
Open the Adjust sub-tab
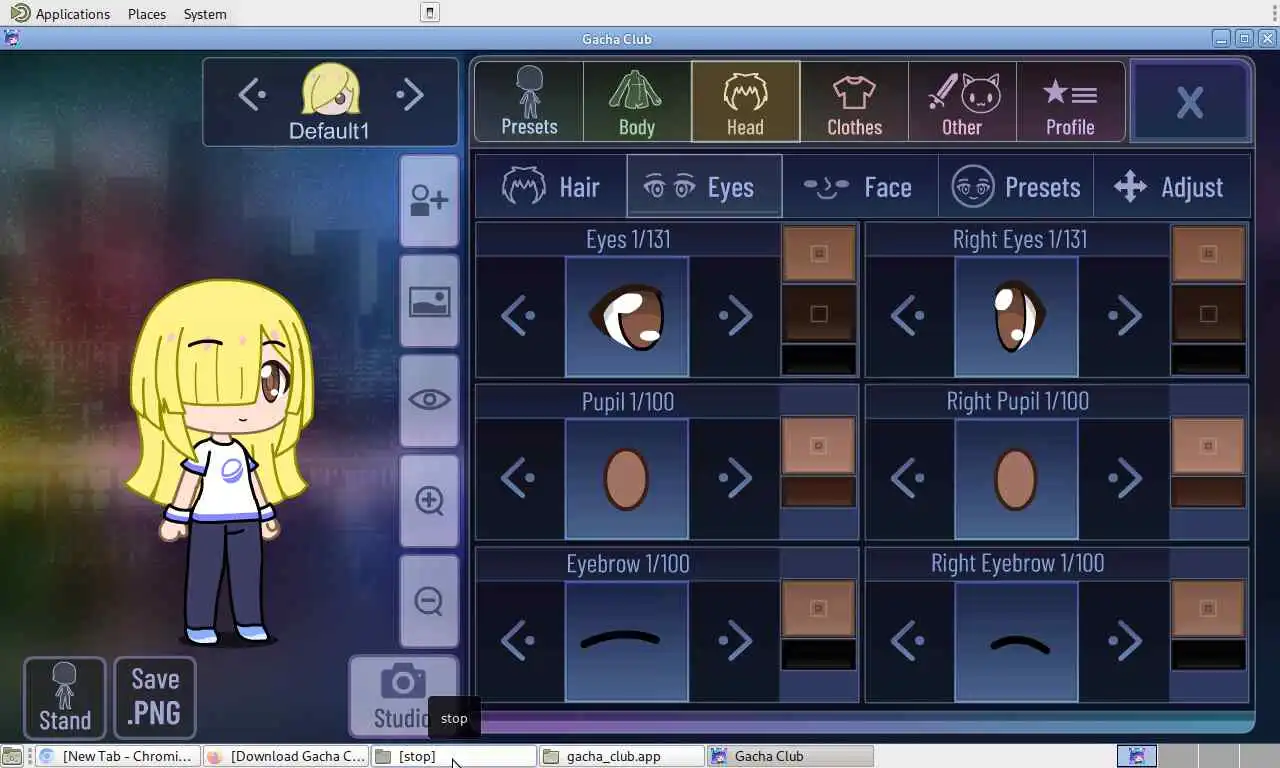pos(1171,187)
